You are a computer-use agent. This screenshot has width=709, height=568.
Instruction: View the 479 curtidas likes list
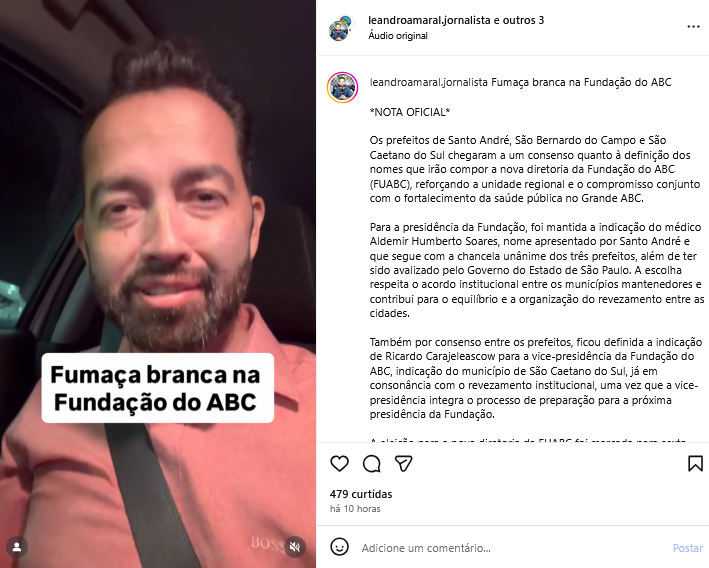[x=361, y=494]
